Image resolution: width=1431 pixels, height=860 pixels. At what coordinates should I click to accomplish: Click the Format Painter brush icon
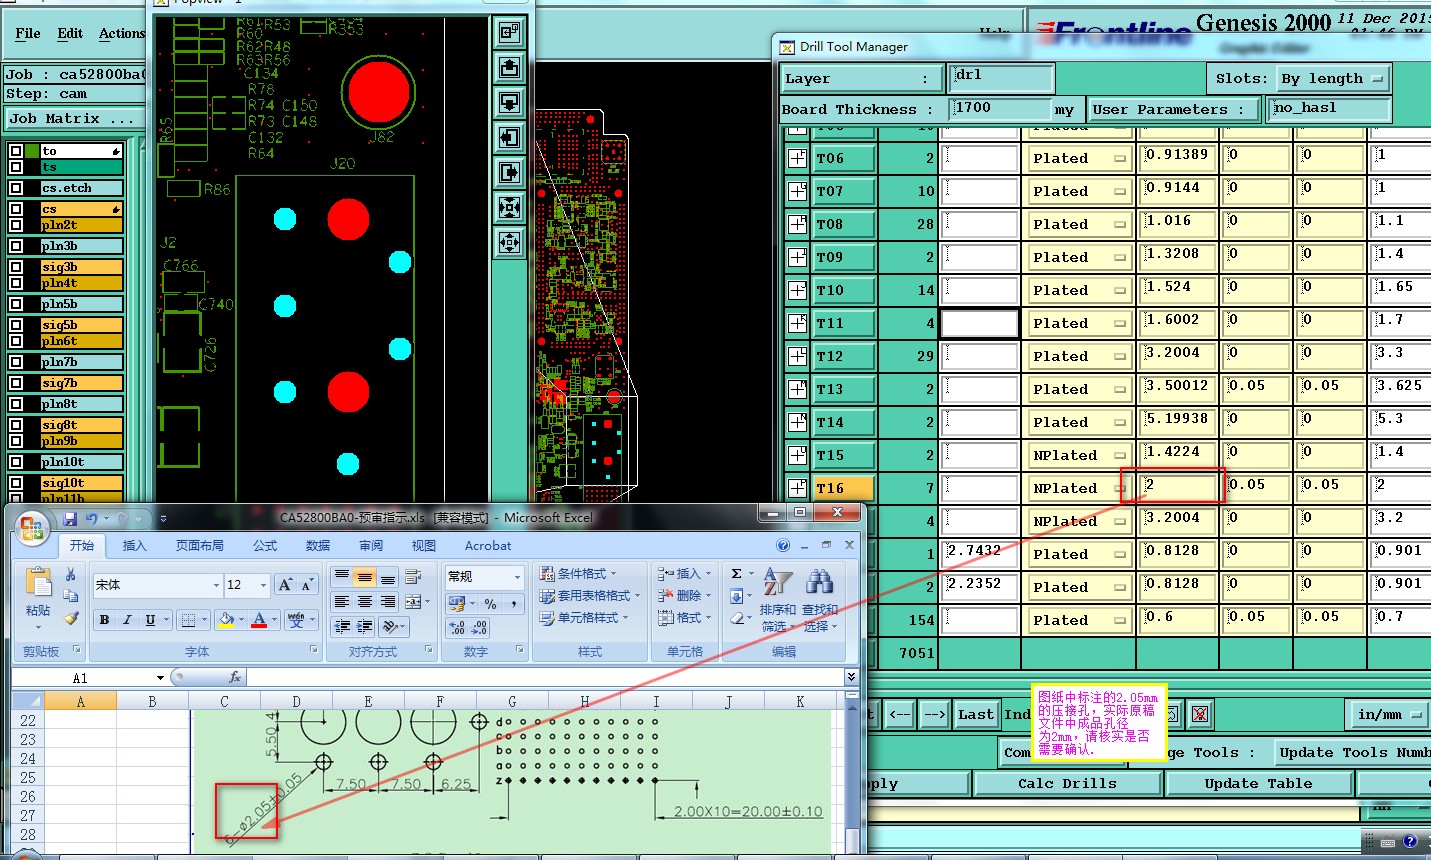click(x=71, y=618)
